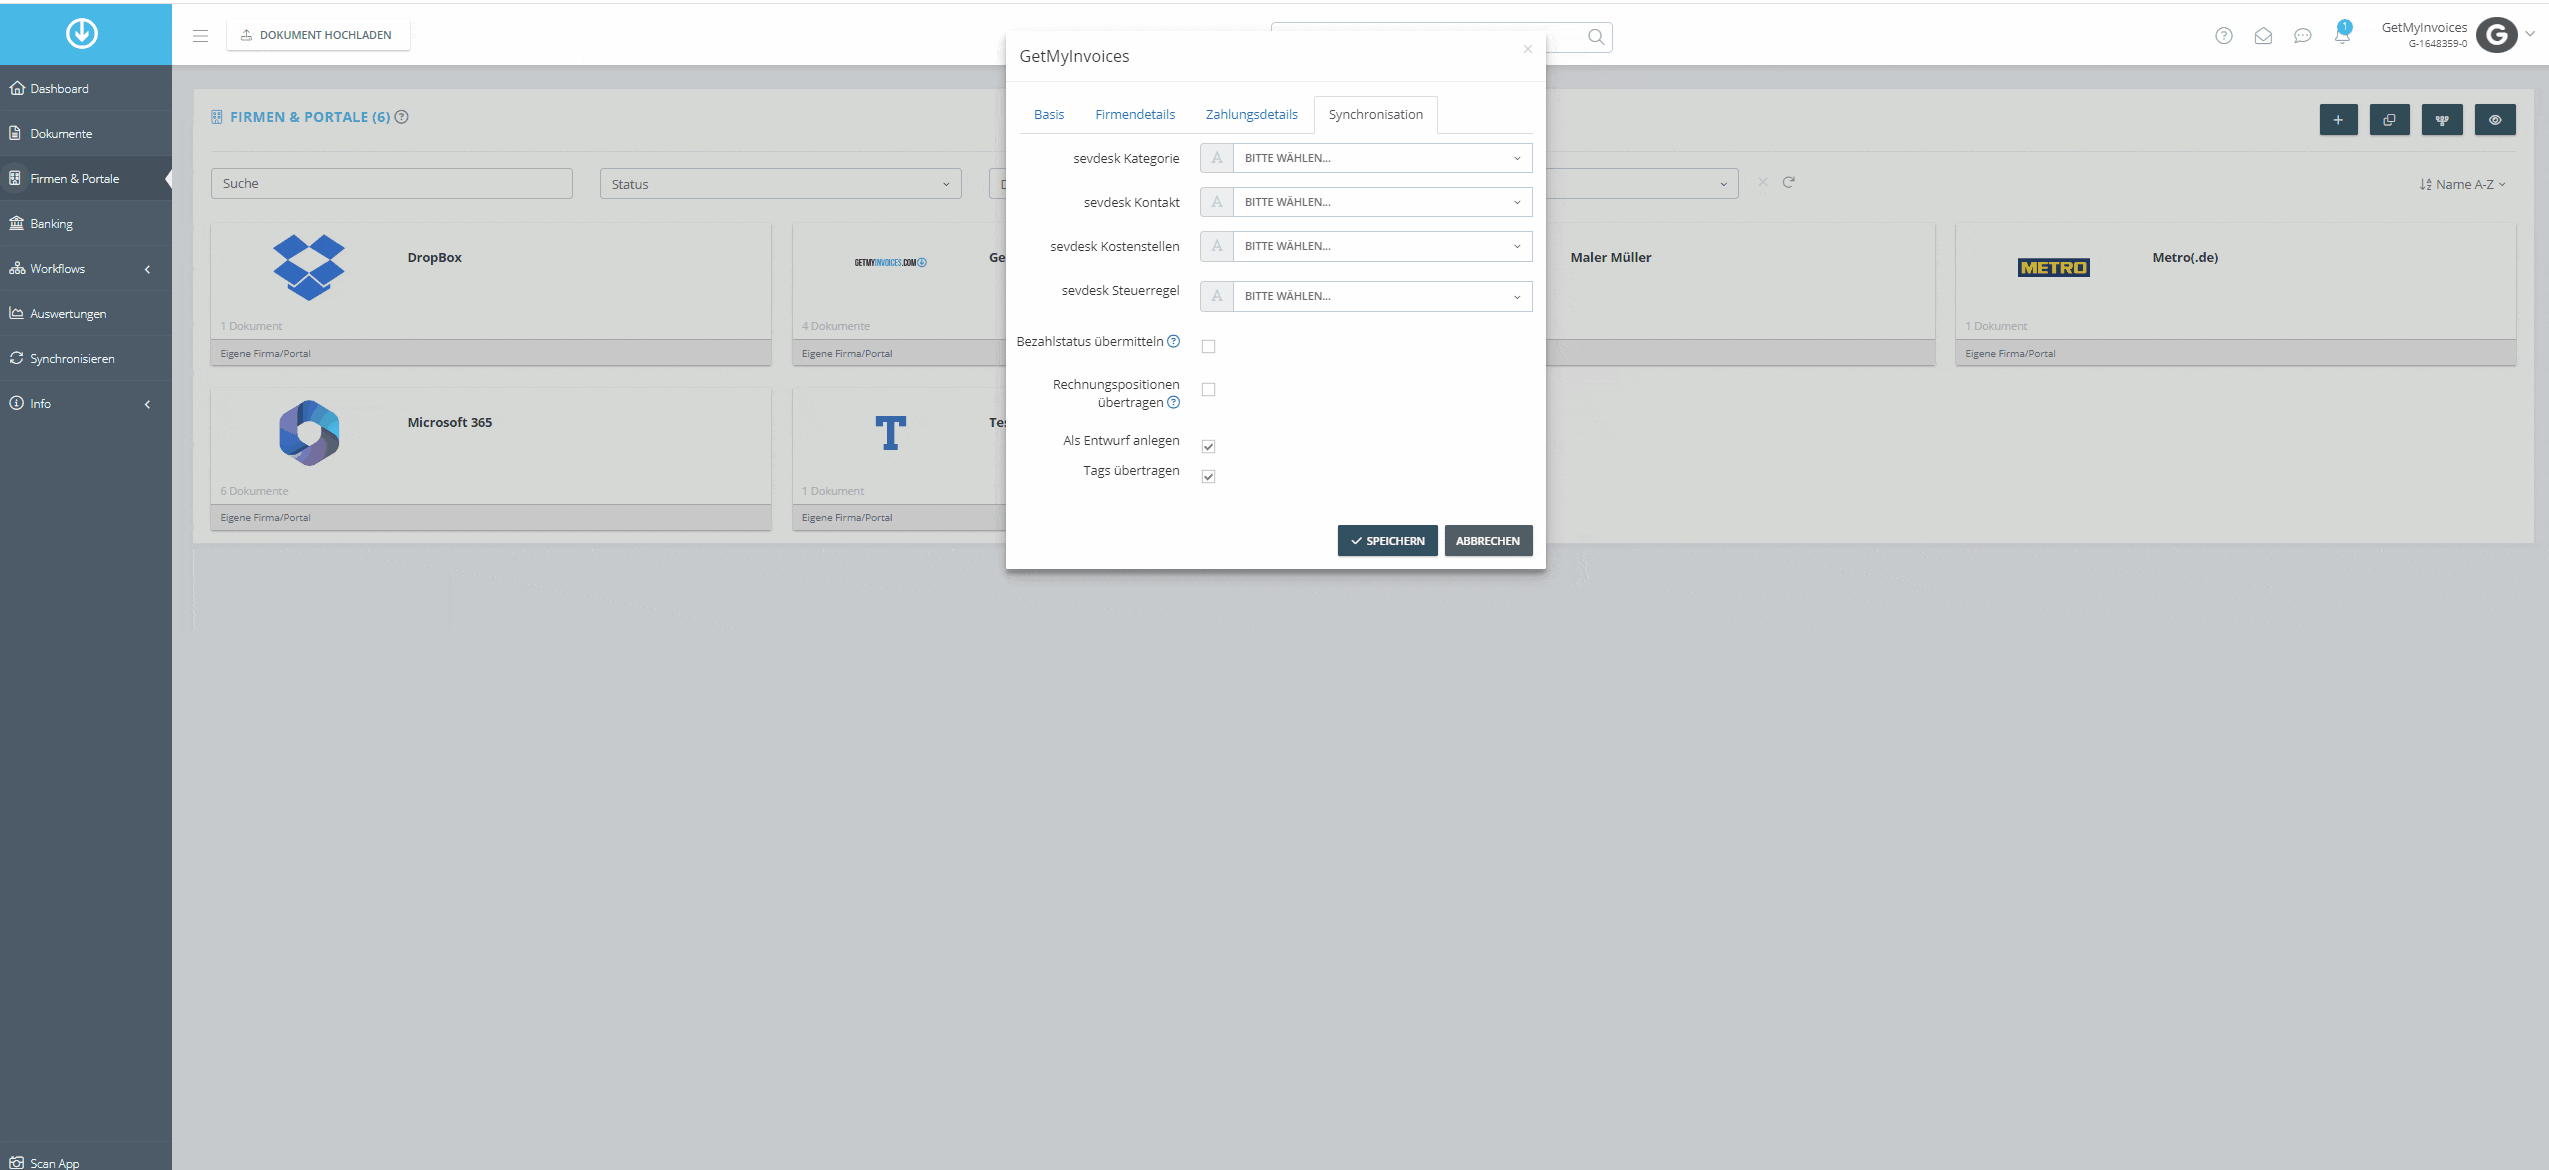The width and height of the screenshot is (2549, 1170).
Task: Open help for Bezahlstatus übermitteln
Action: pos(1174,341)
